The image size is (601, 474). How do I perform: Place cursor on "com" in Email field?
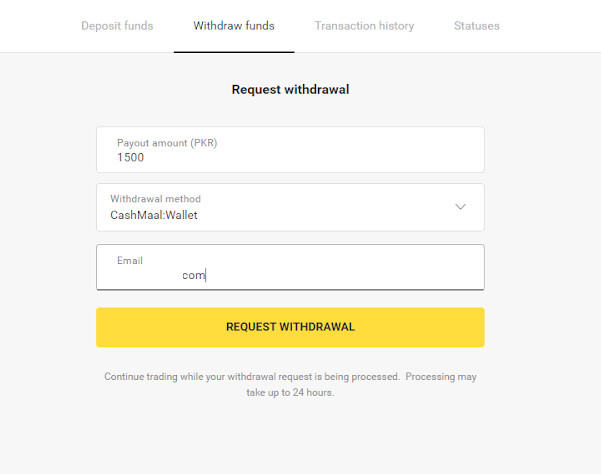(193, 276)
